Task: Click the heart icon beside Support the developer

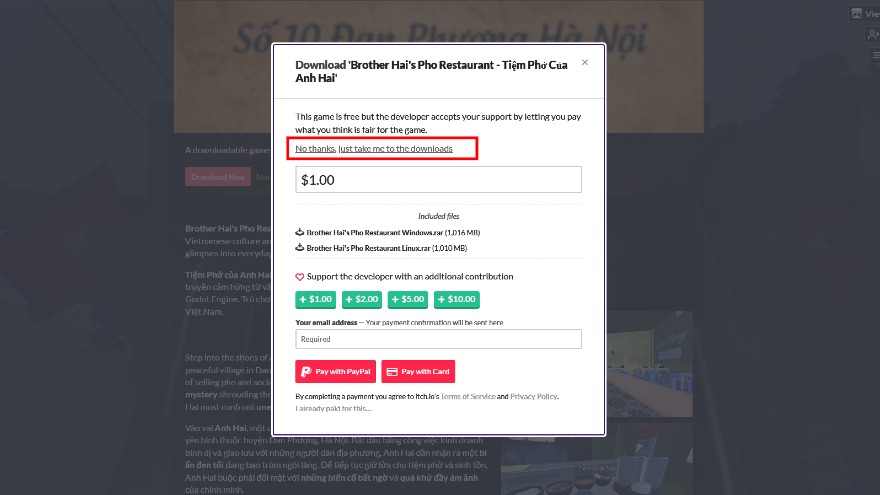Action: [300, 277]
